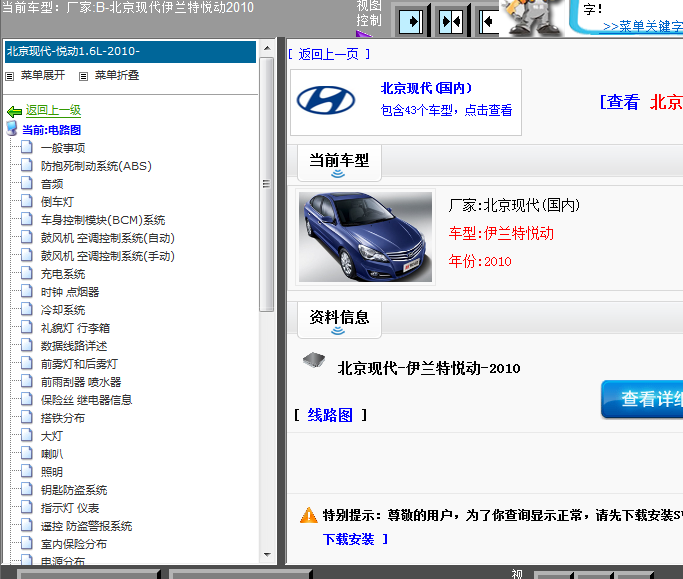
Task: Click the Hyundai logo image
Action: click(326, 101)
